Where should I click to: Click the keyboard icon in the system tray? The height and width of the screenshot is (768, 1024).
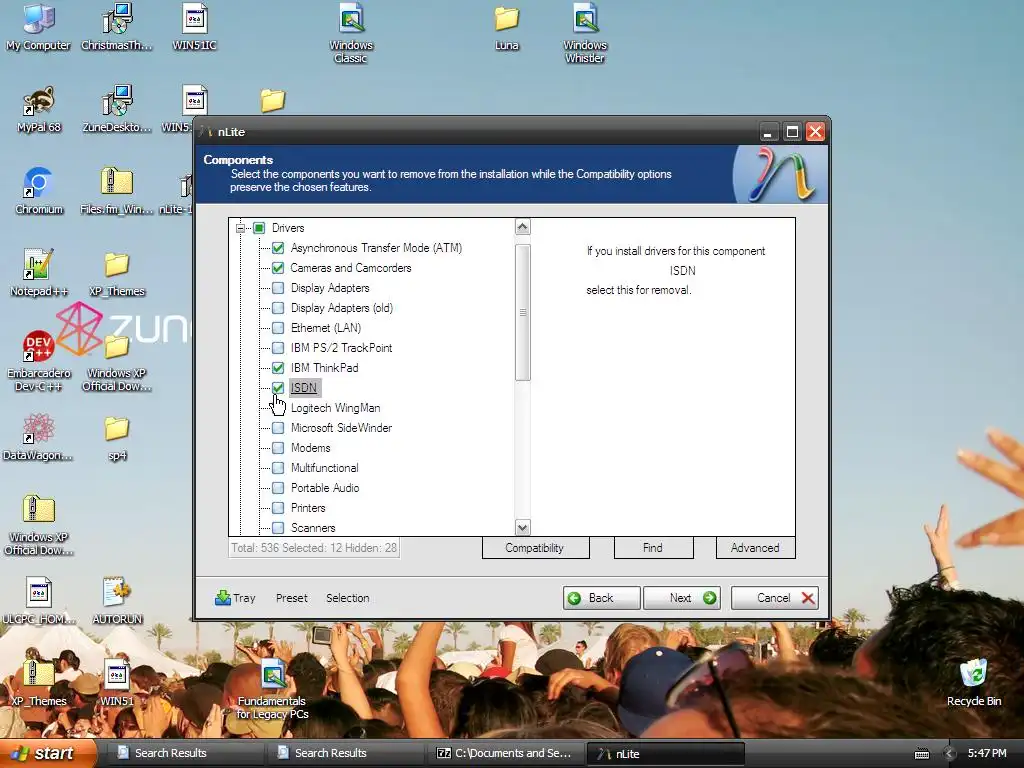coord(921,754)
